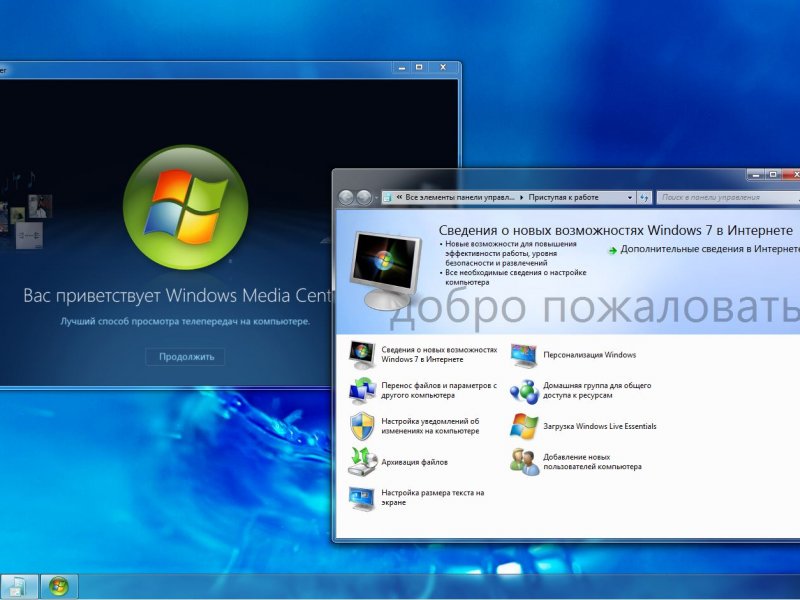Click the refresh button beside the address bar
Screen dimensions: 800x600
click(644, 197)
